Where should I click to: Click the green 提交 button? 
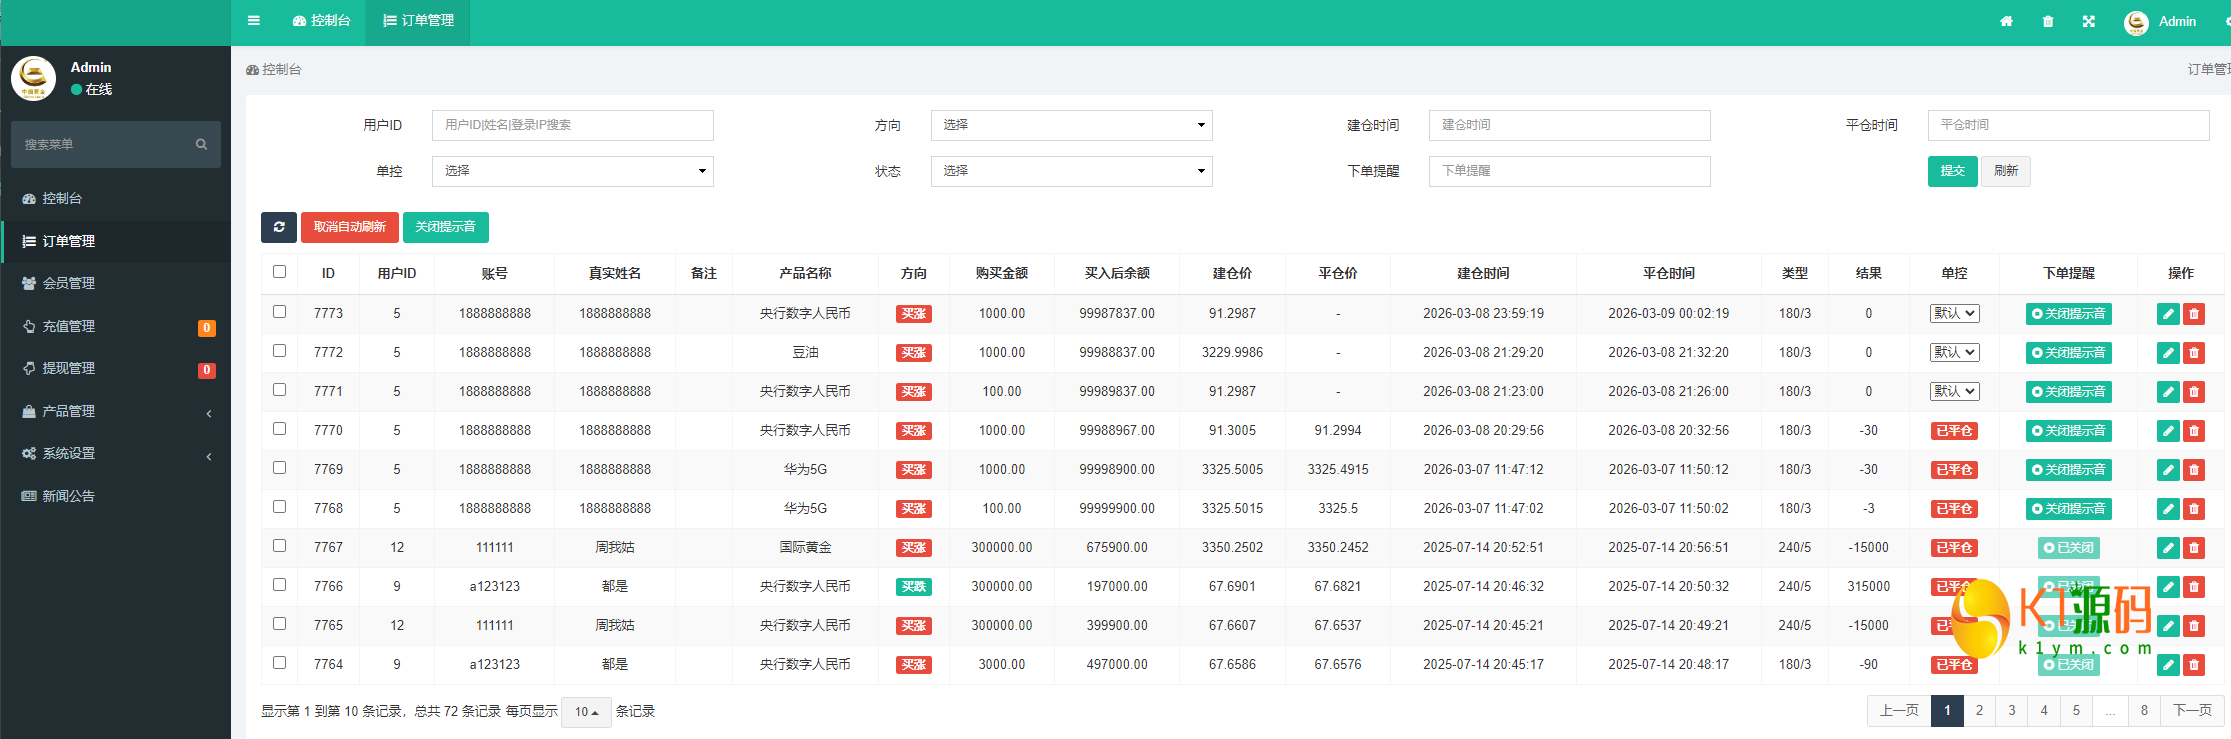click(1952, 171)
